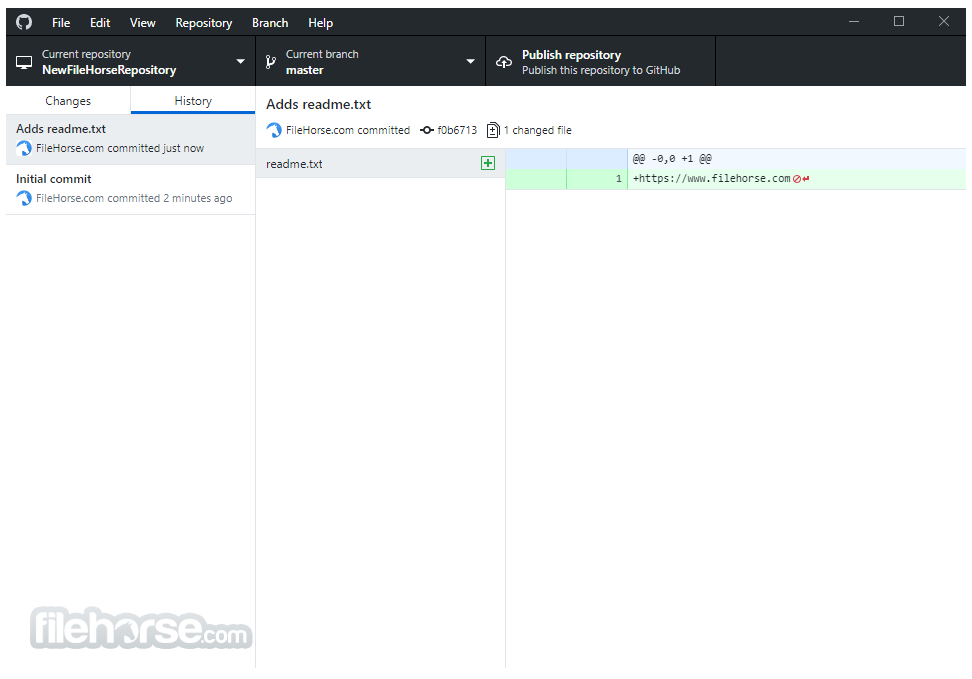This screenshot has width=972, height=679.
Task: Click the GitHub octocat logo icon
Action: 24,22
